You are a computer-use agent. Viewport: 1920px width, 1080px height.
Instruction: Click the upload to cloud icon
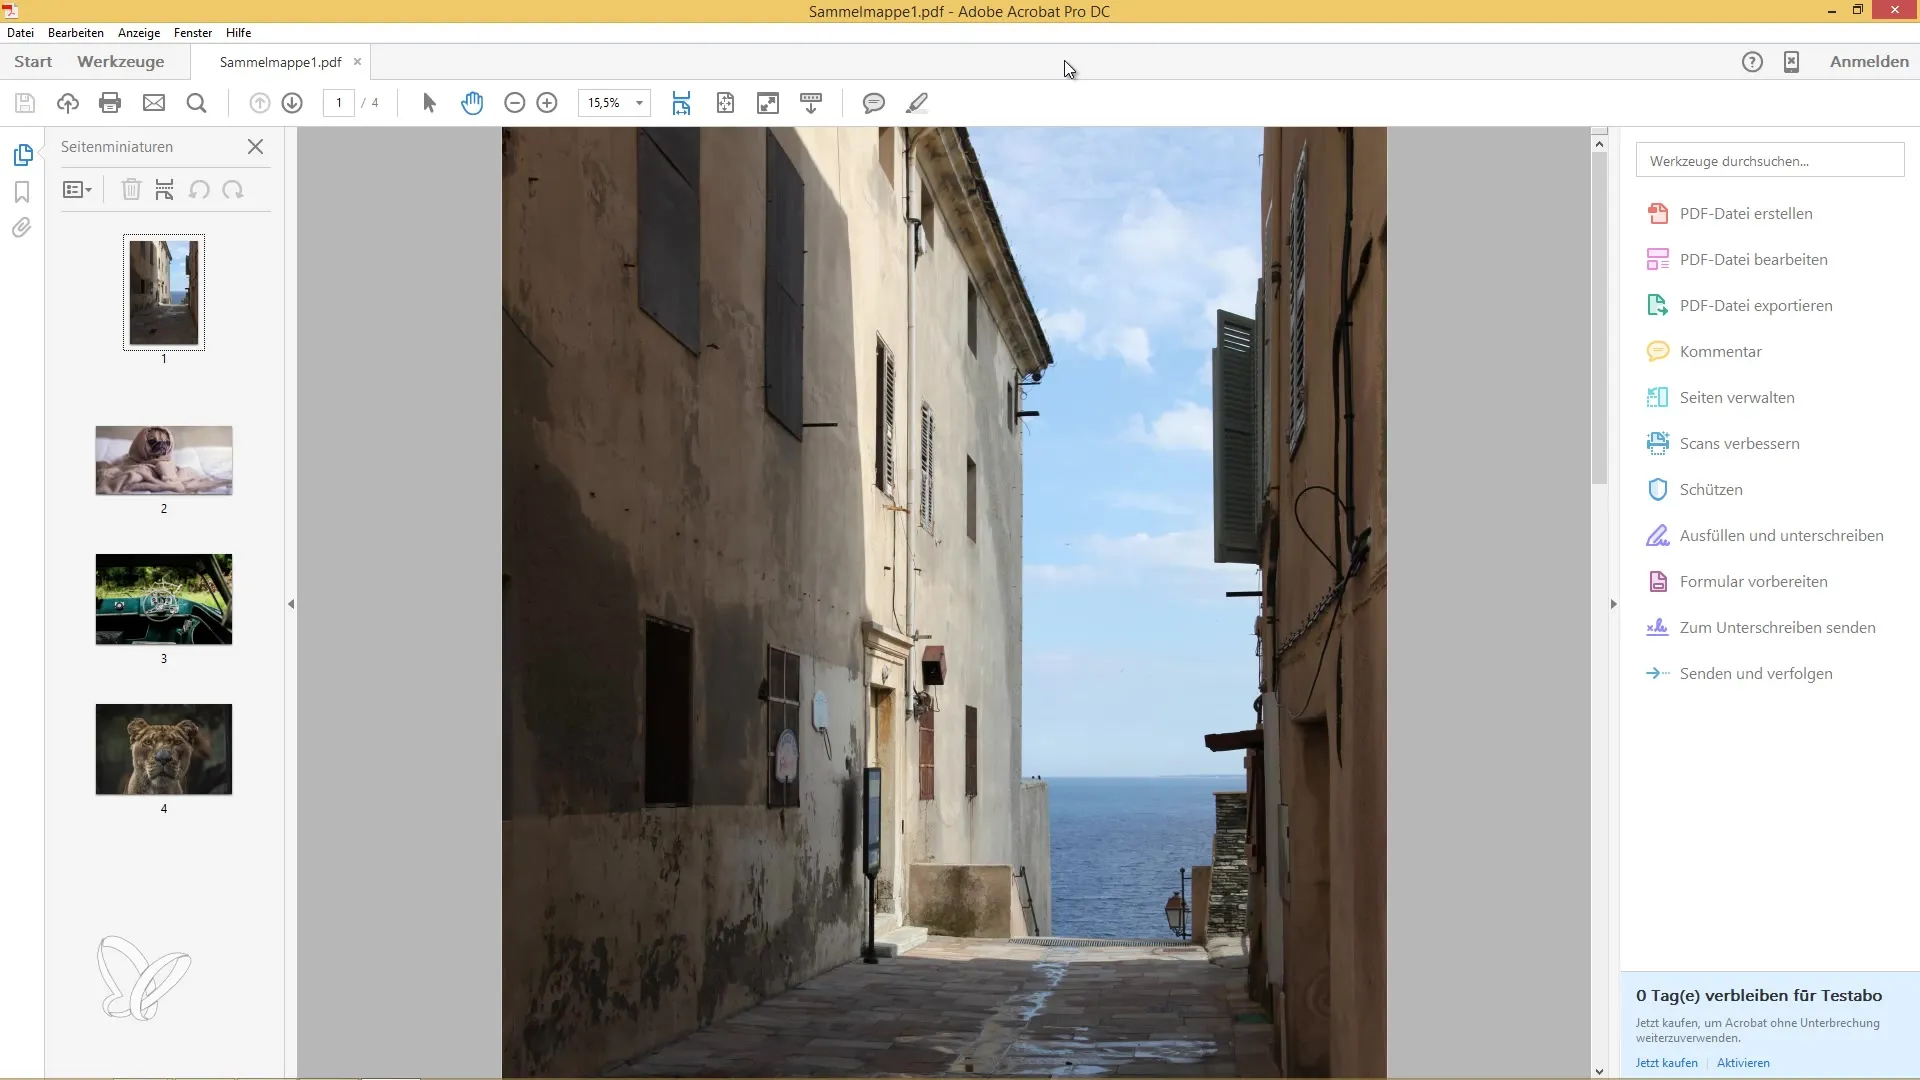67,103
